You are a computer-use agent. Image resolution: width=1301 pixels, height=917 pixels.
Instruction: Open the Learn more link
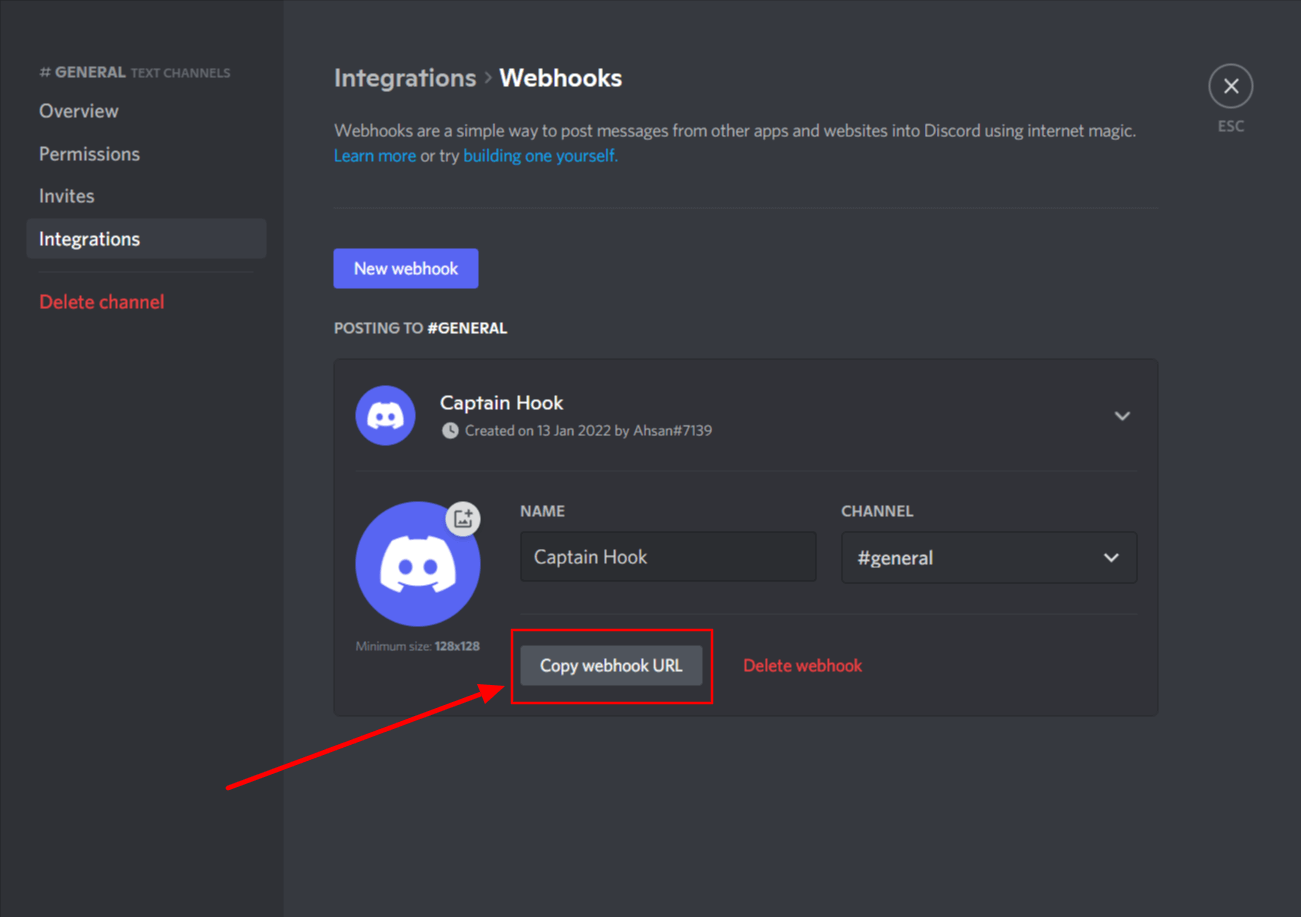click(x=375, y=155)
